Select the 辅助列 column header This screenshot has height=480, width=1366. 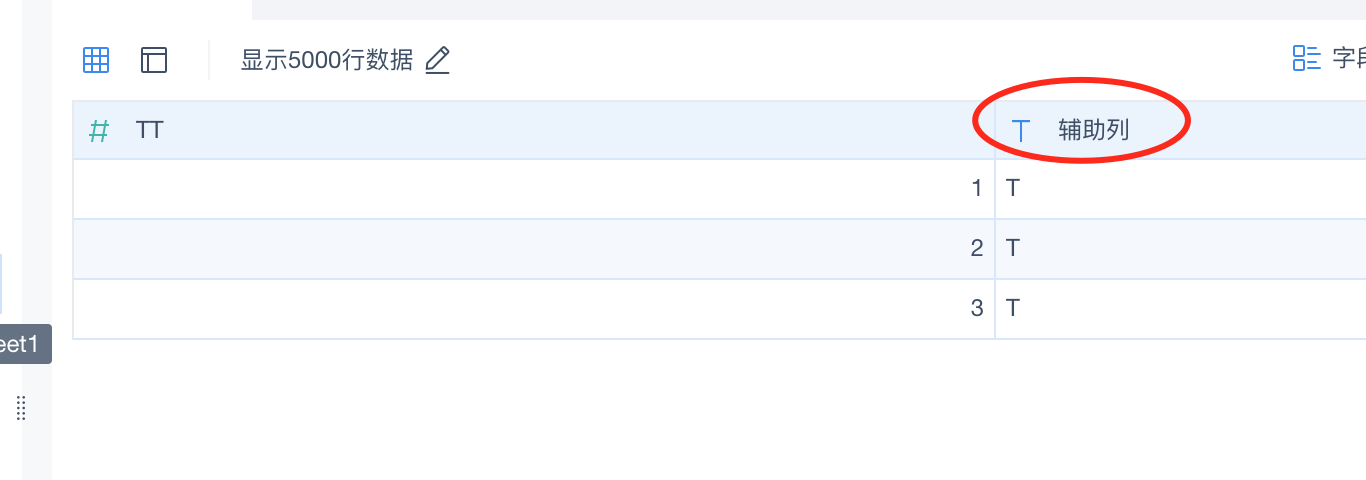point(1181,130)
